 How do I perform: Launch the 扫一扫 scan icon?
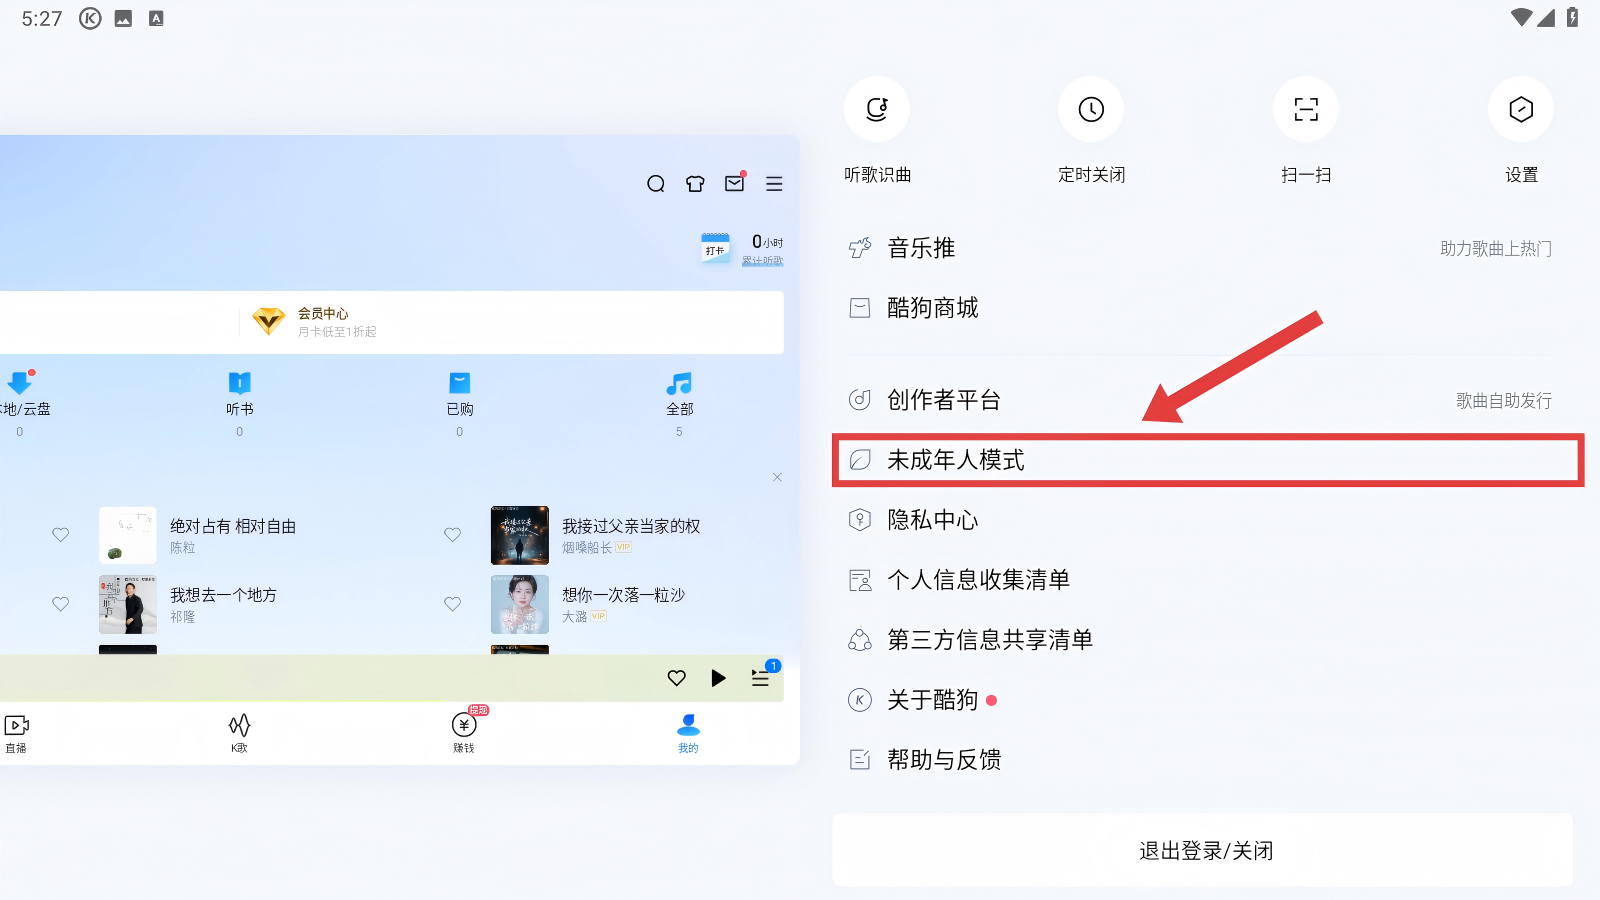1306,109
